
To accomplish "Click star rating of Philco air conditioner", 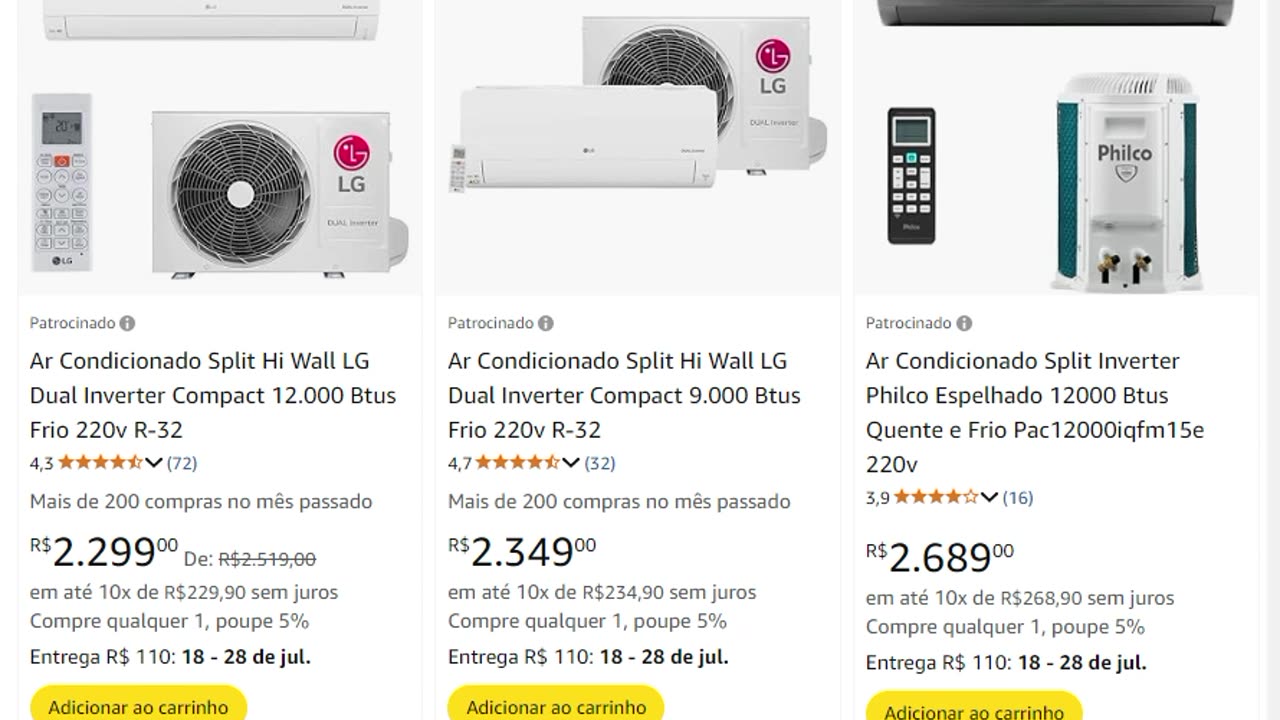I will pyautogui.click(x=935, y=497).
